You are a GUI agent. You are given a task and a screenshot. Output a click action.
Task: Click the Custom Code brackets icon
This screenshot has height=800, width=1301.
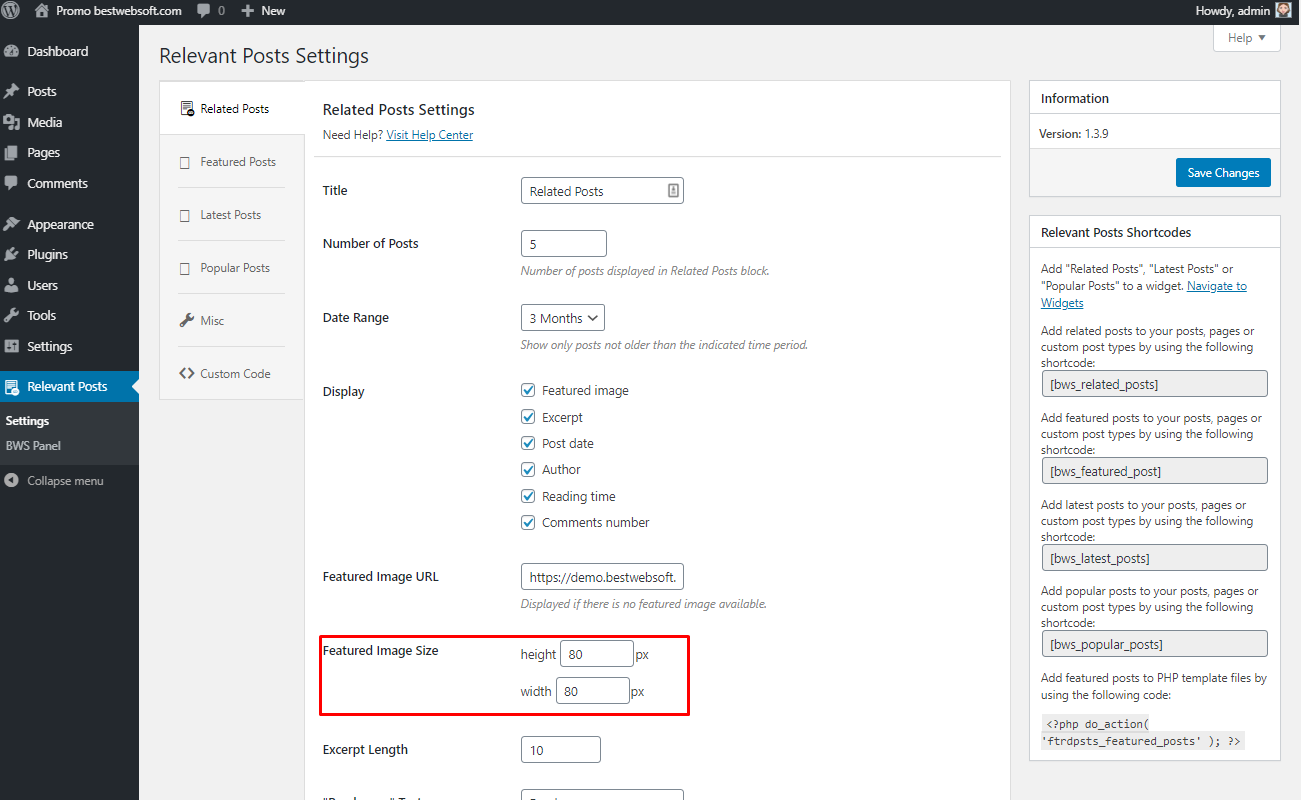(x=187, y=374)
